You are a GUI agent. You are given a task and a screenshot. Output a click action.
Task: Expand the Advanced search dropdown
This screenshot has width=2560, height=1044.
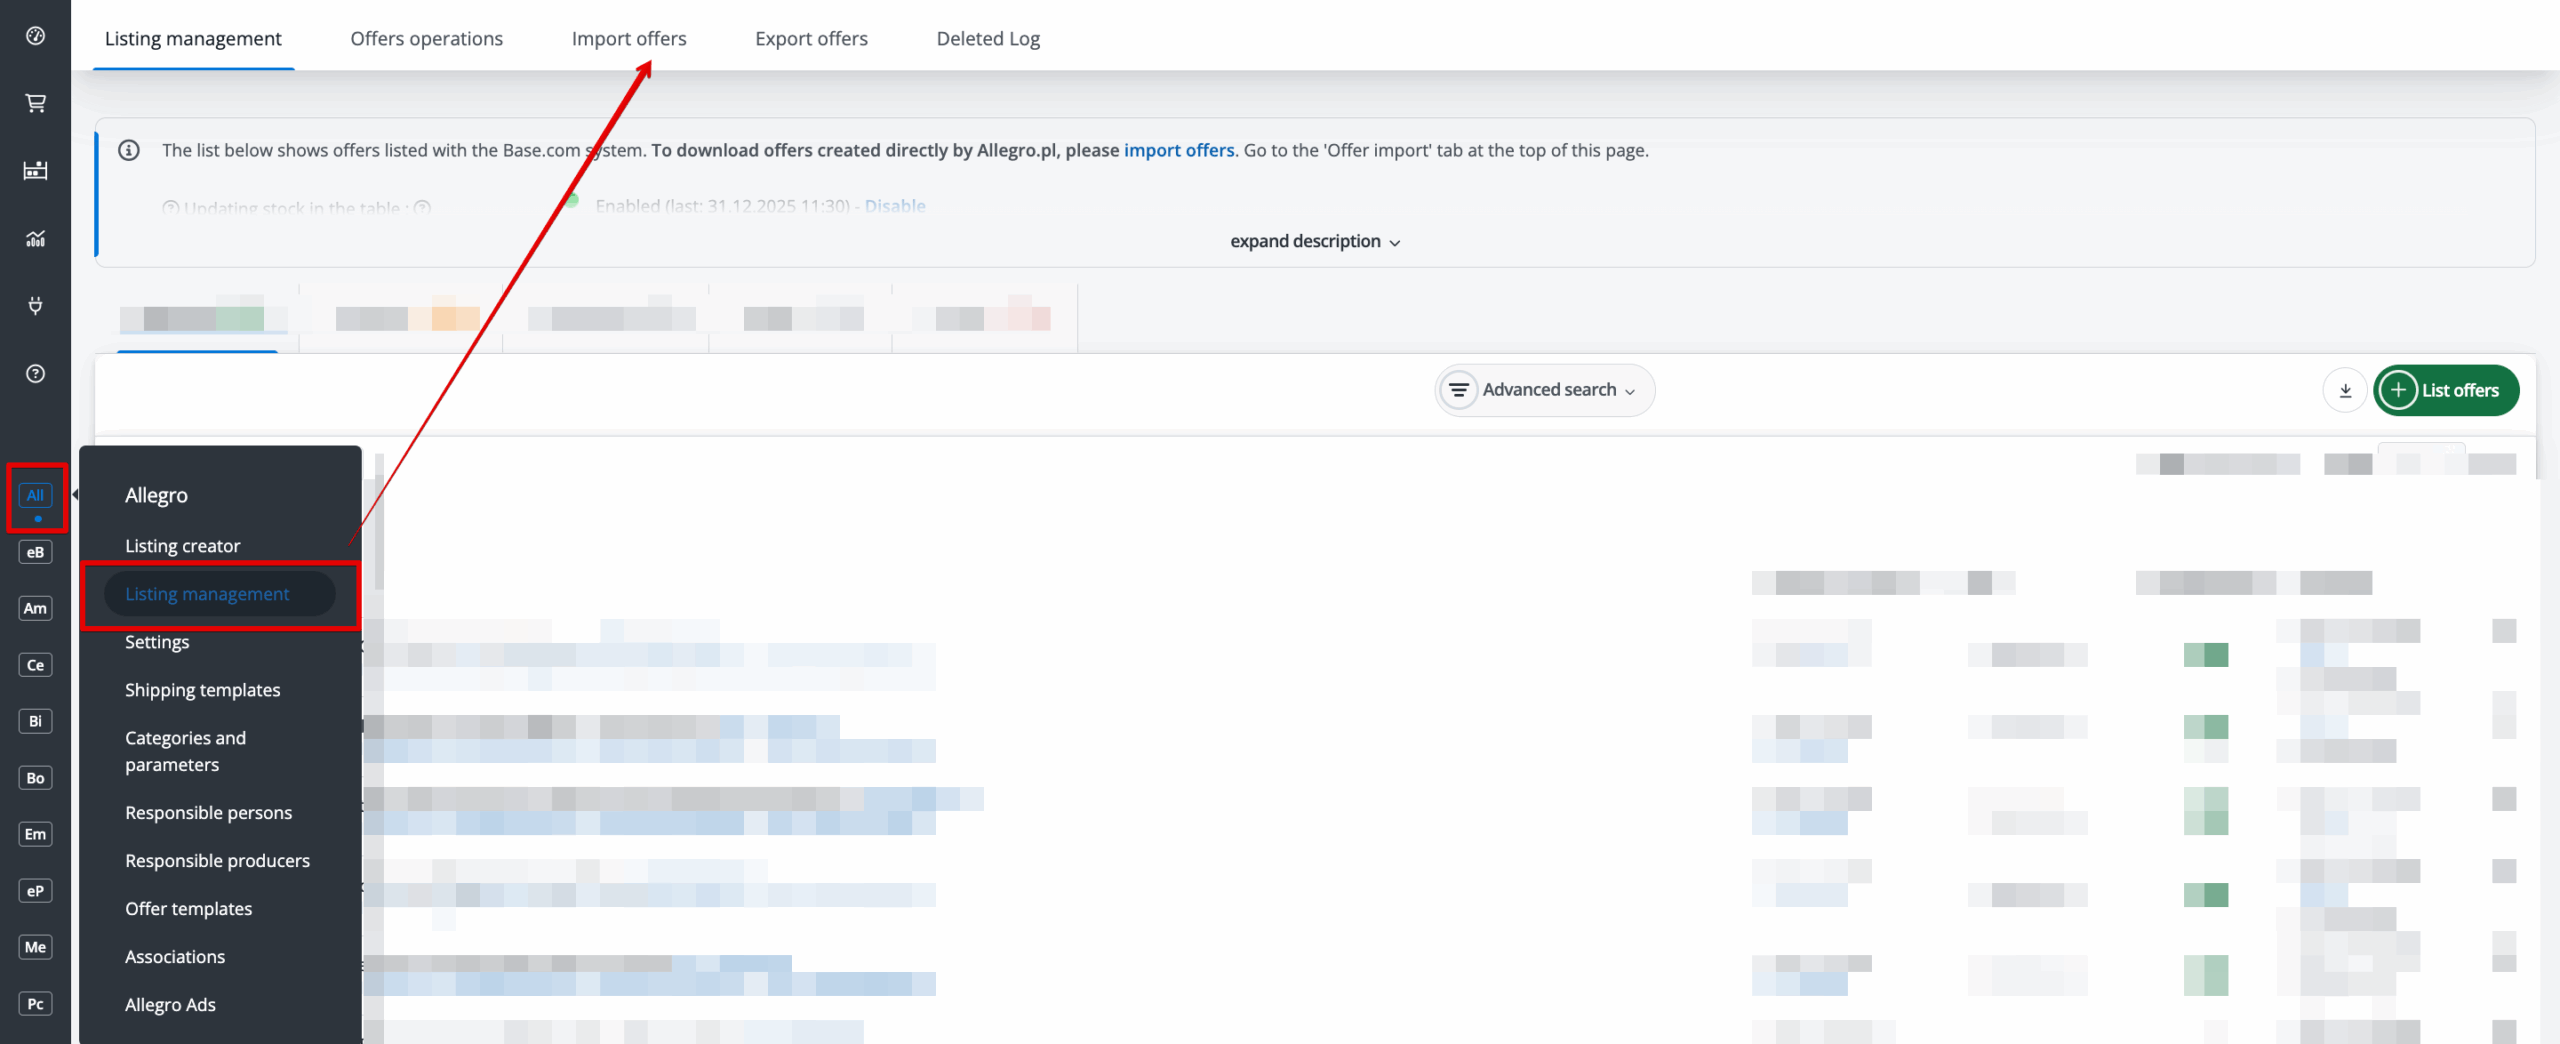click(x=1545, y=390)
